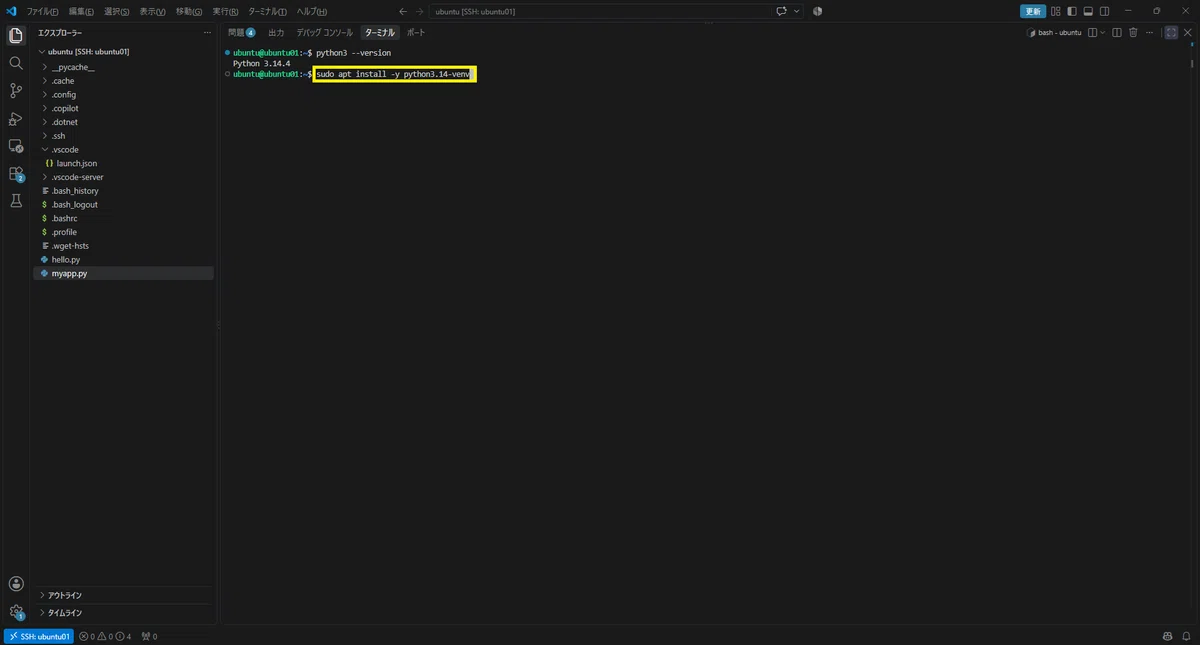1200x645 pixels.
Task: Open Explorer's more actions ellipsis
Action: coord(207,33)
